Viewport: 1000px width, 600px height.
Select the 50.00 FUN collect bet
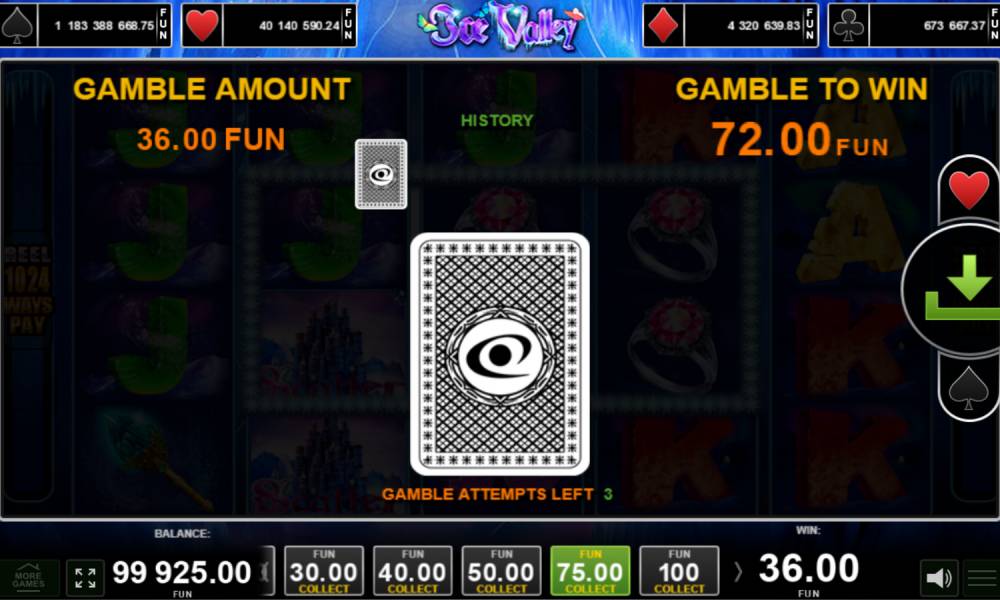click(501, 571)
